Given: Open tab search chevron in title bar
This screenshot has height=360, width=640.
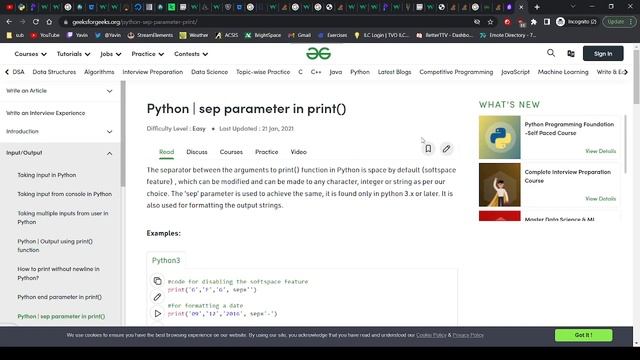Looking at the screenshot, I should [x=573, y=7].
